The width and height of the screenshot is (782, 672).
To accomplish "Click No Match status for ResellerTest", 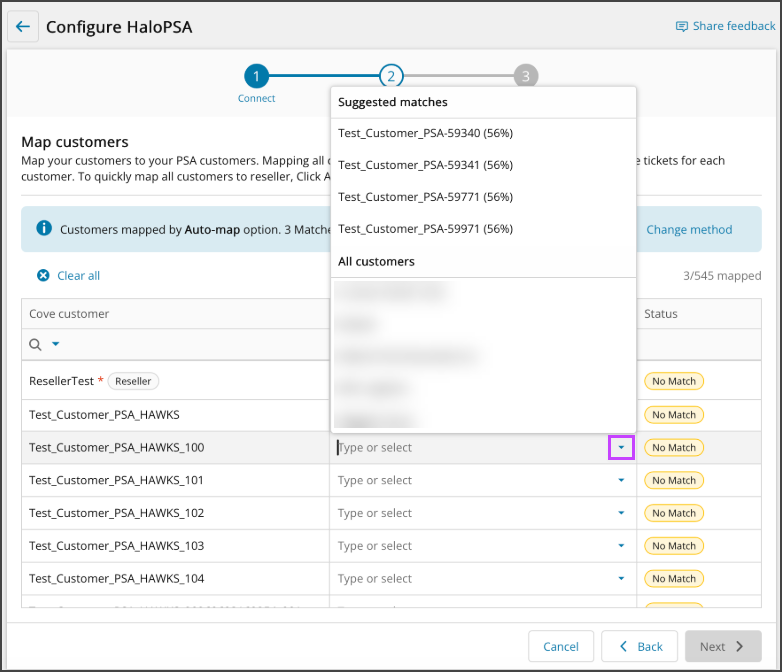I will click(x=674, y=381).
